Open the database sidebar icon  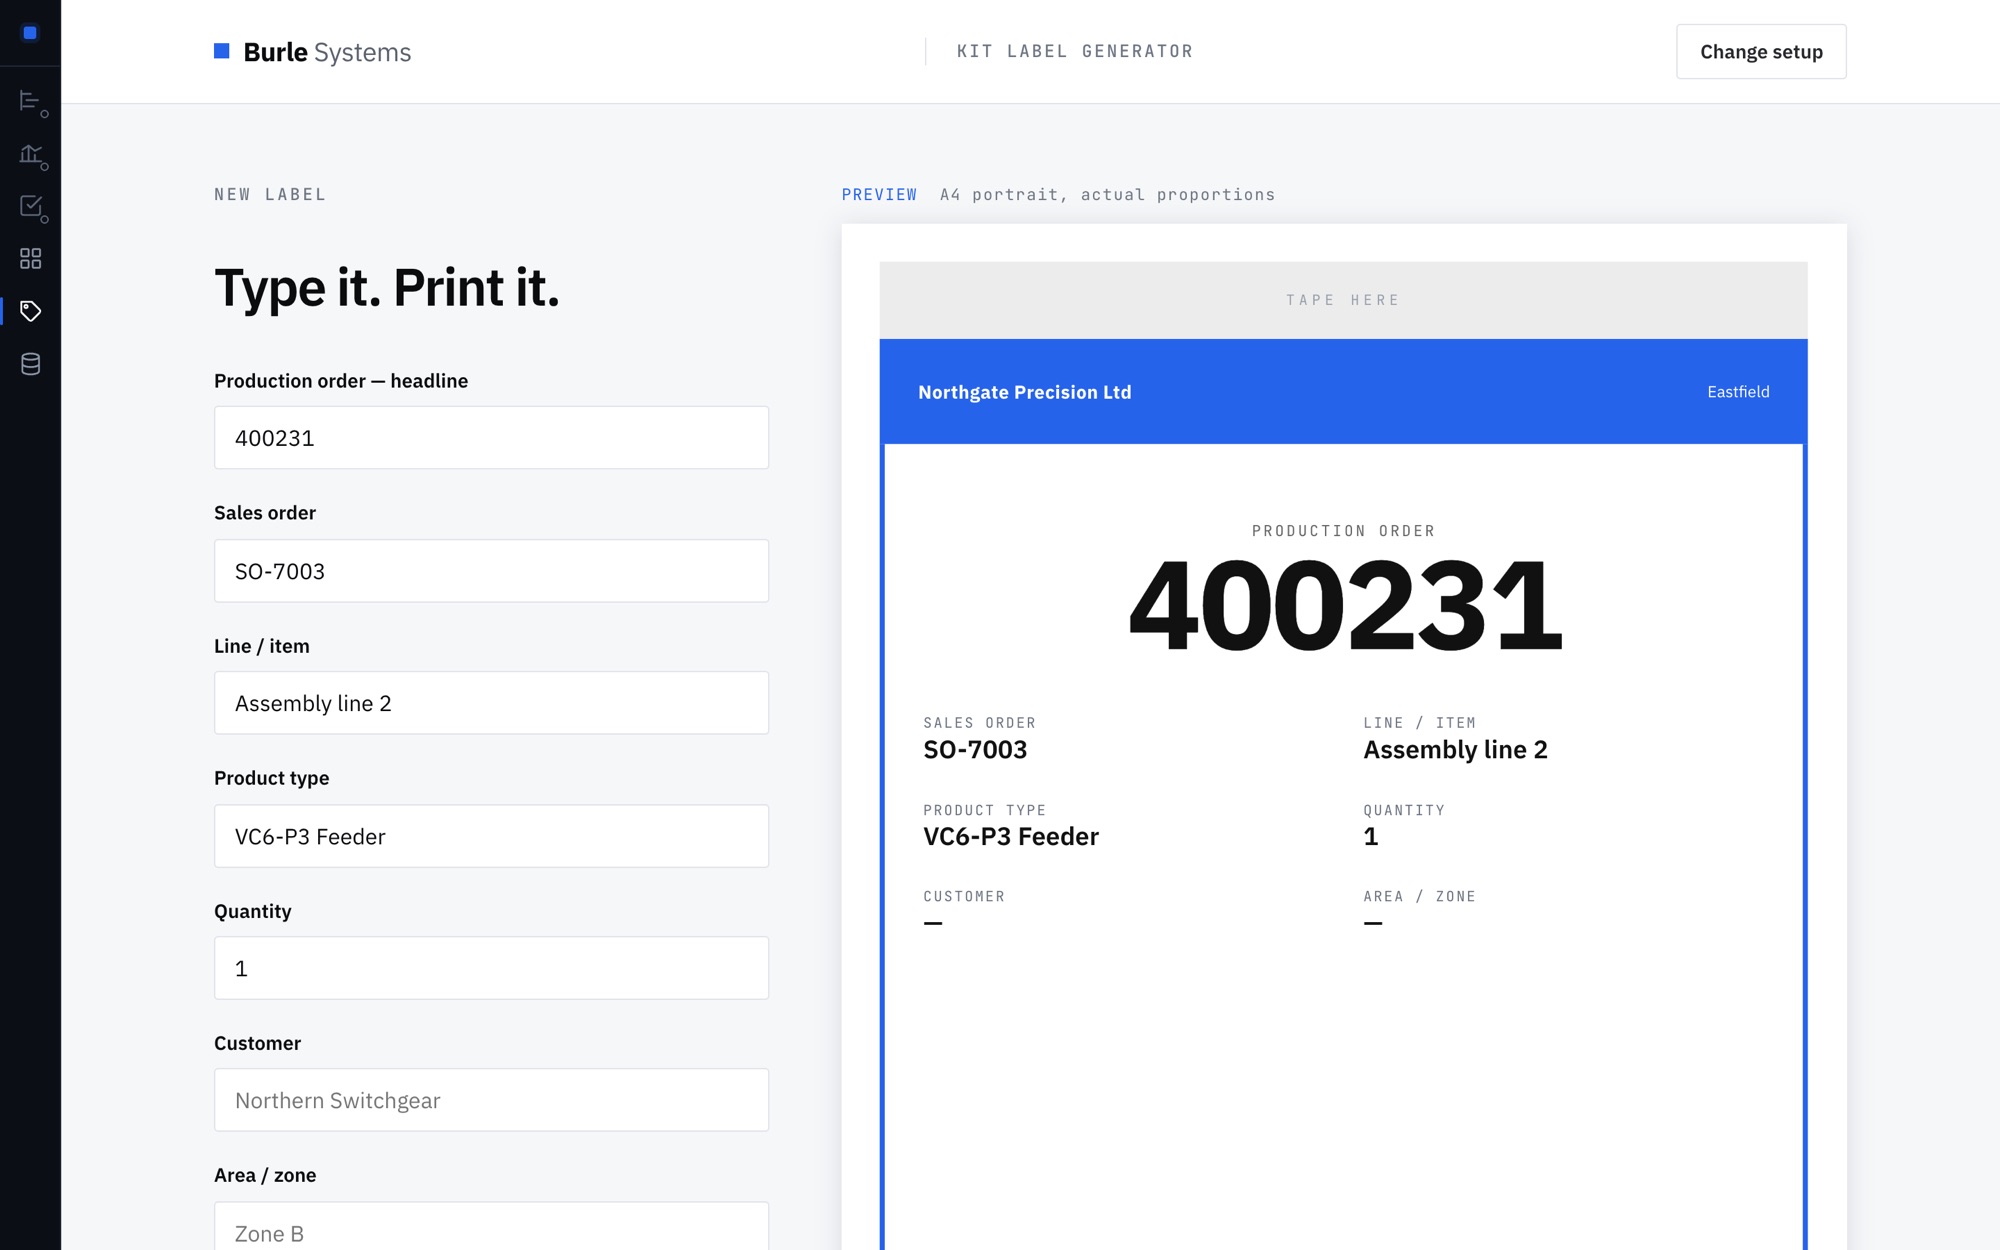coord(31,364)
